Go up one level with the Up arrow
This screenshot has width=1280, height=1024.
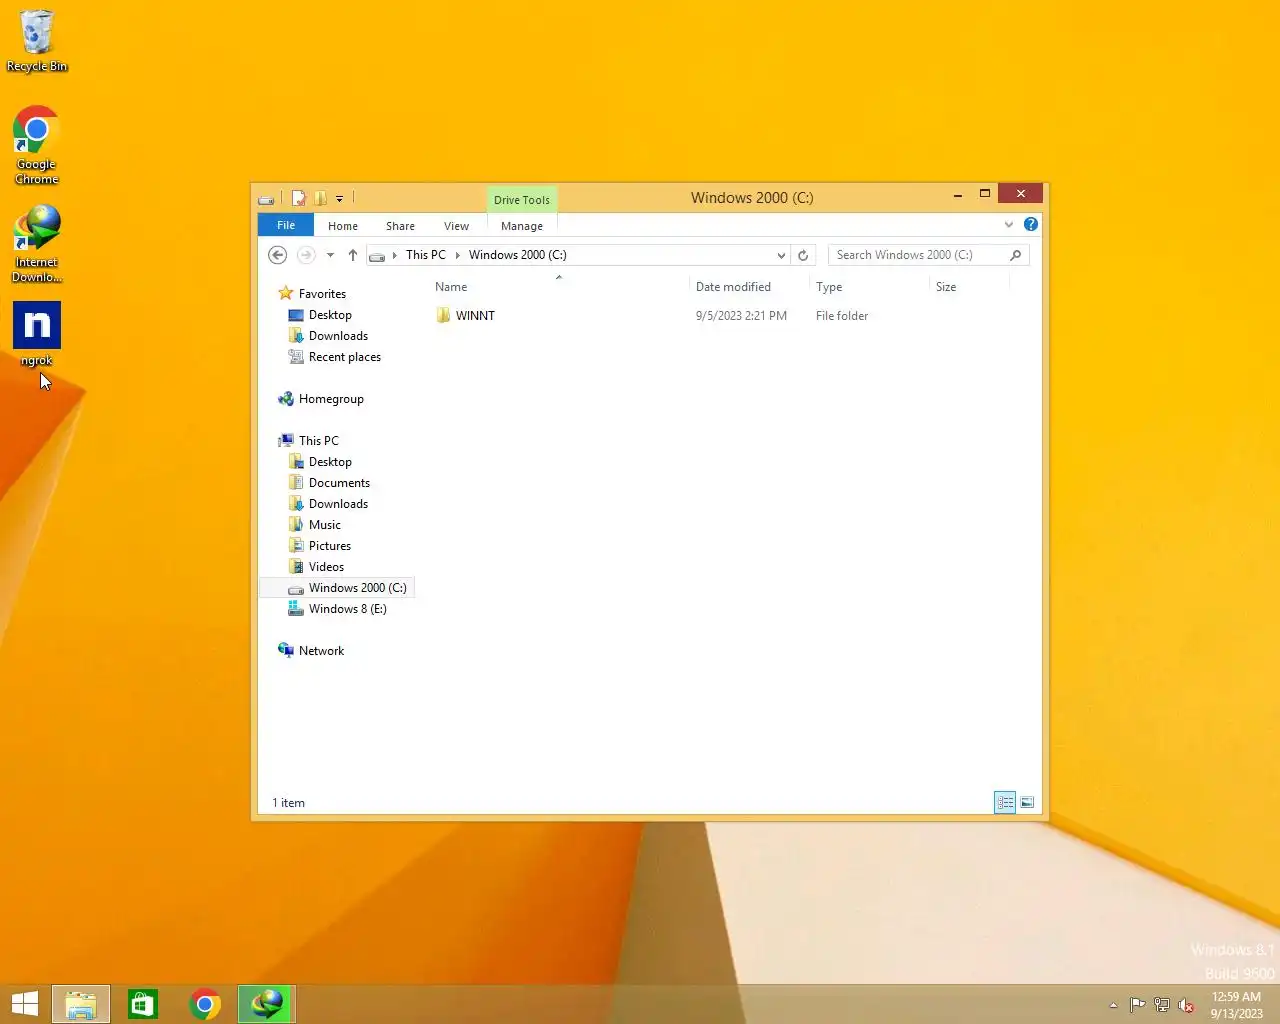pos(353,255)
